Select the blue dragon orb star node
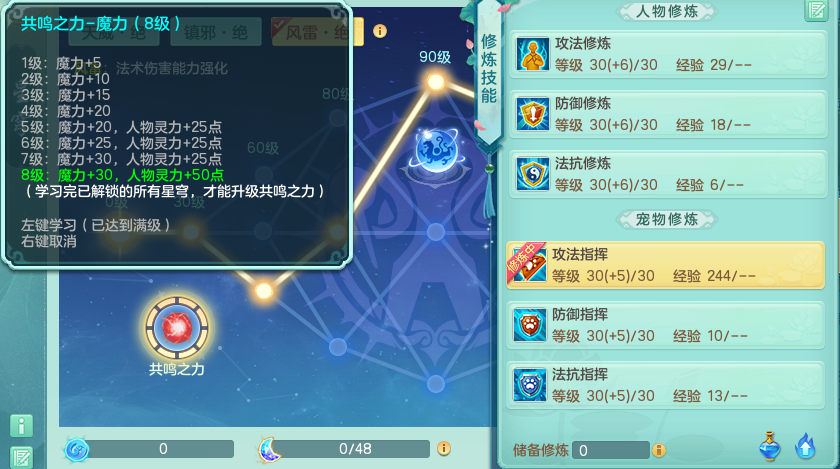 (437, 151)
